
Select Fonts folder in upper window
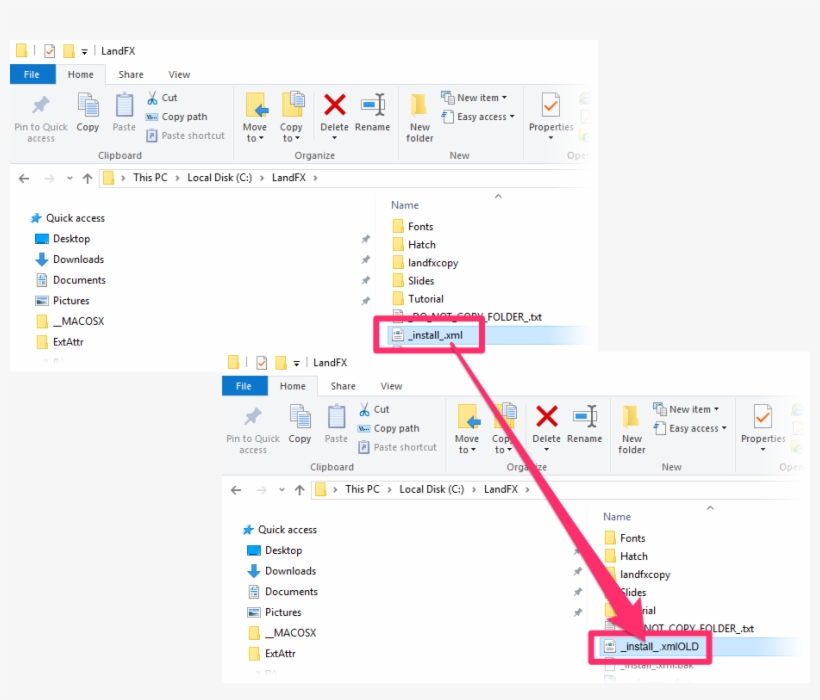coord(413,226)
